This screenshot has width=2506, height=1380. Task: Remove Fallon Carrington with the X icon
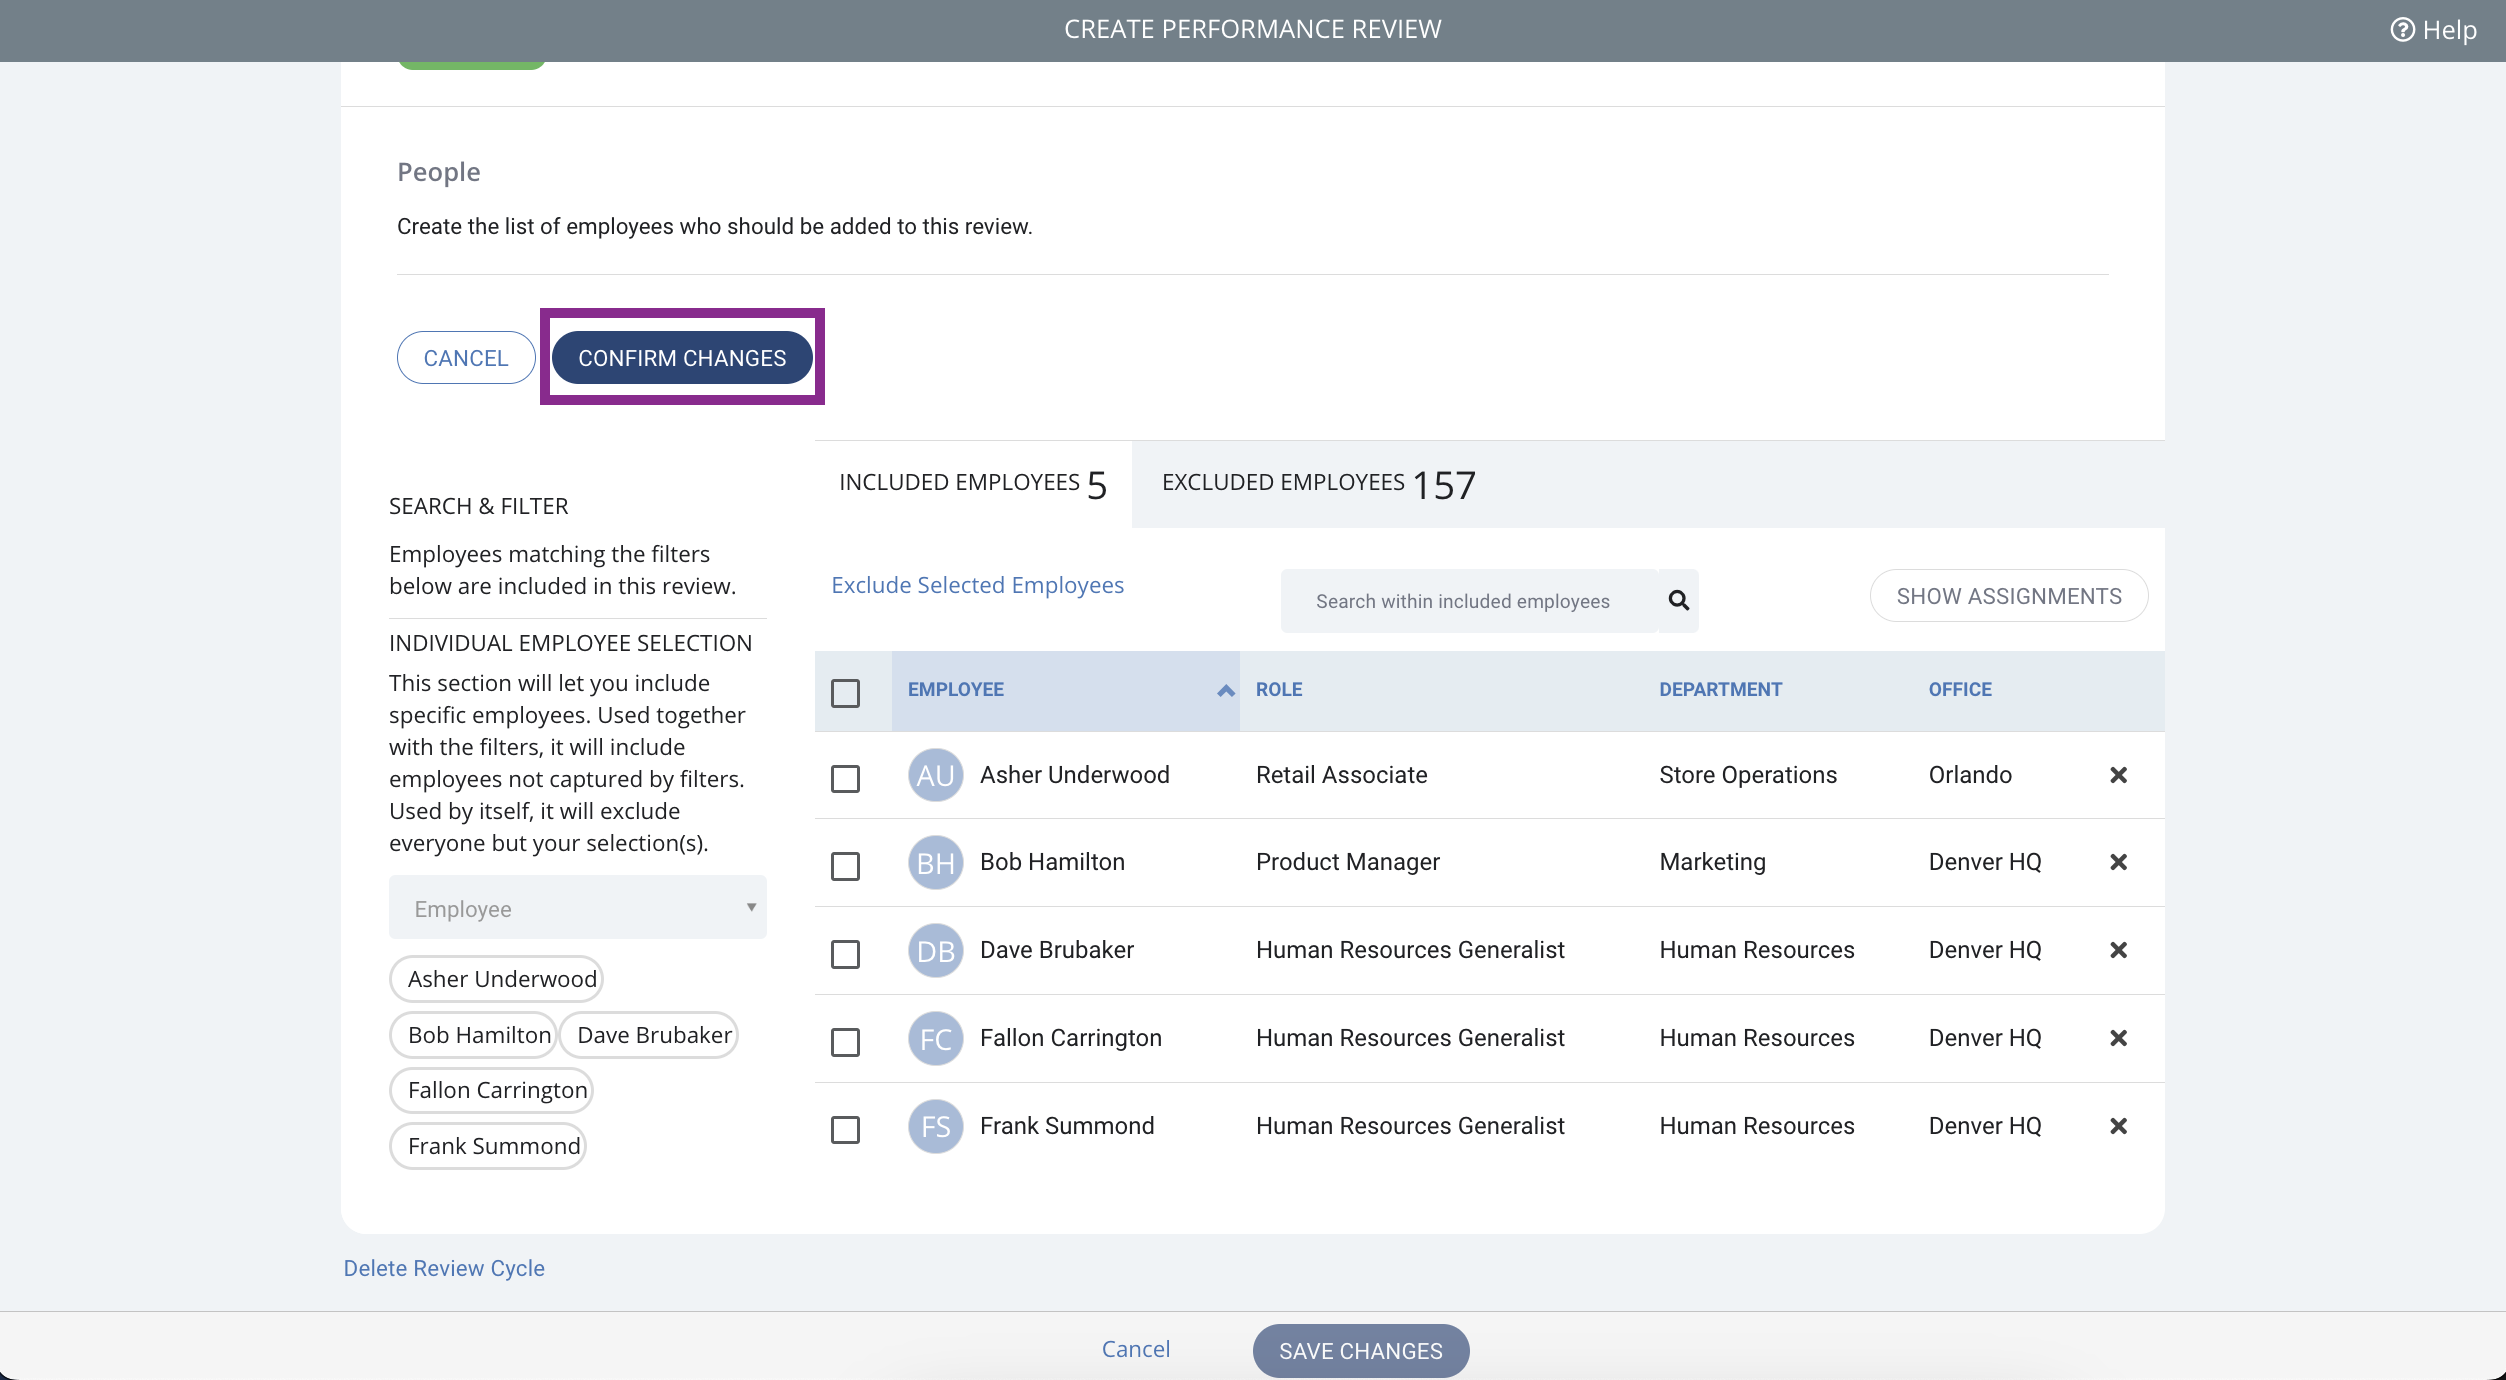tap(2118, 1038)
